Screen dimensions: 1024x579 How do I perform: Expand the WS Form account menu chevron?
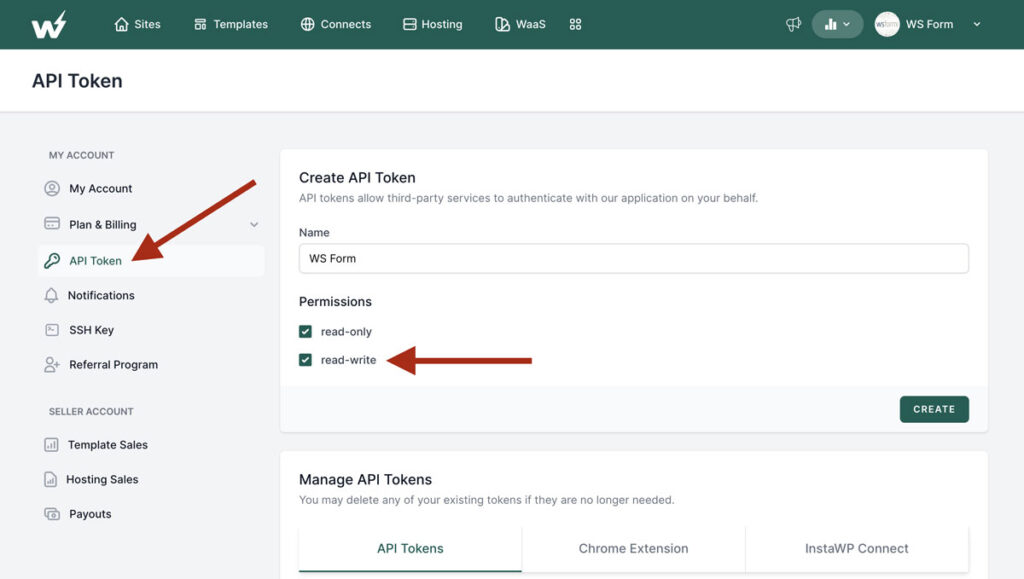[x=977, y=24]
